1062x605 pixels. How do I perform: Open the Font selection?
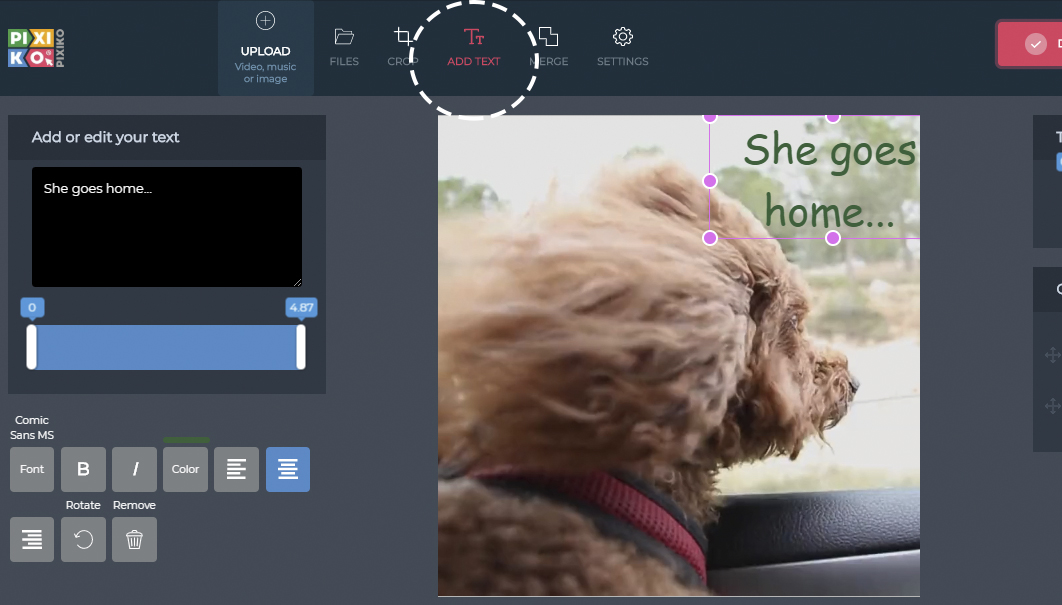[32, 469]
